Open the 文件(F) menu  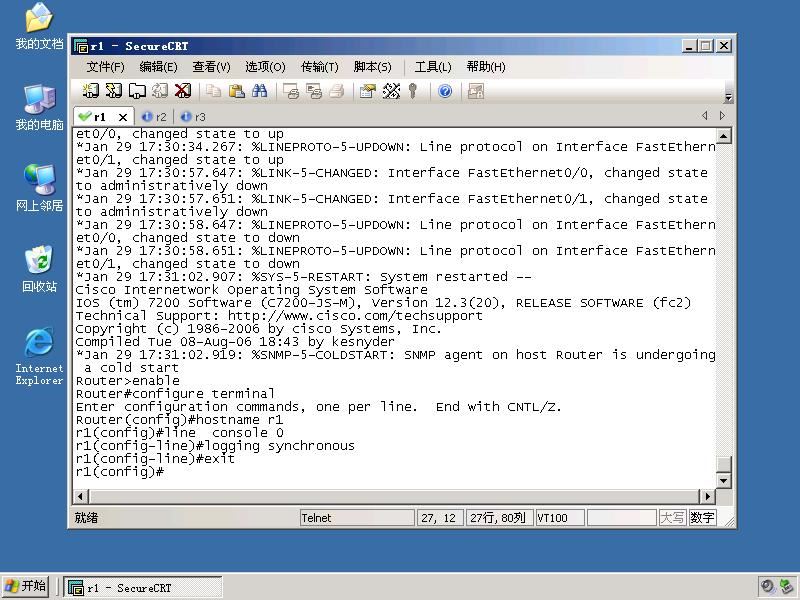[x=105, y=67]
